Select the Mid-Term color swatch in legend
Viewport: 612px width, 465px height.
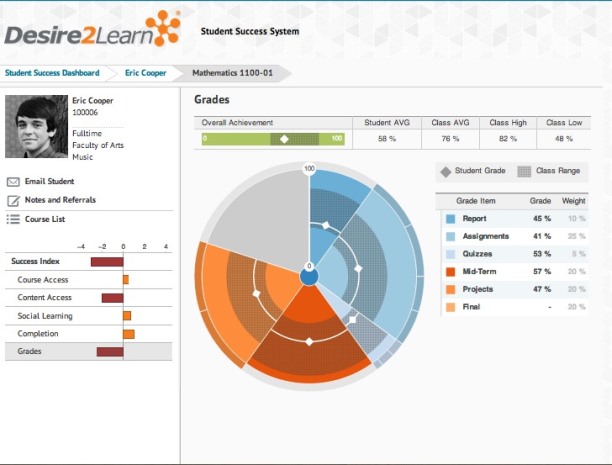[451, 271]
